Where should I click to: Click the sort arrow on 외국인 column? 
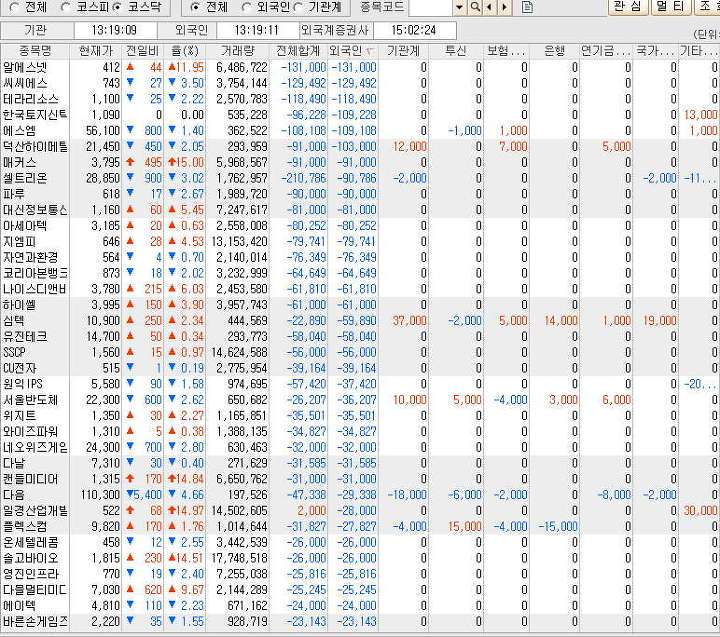[x=370, y=52]
